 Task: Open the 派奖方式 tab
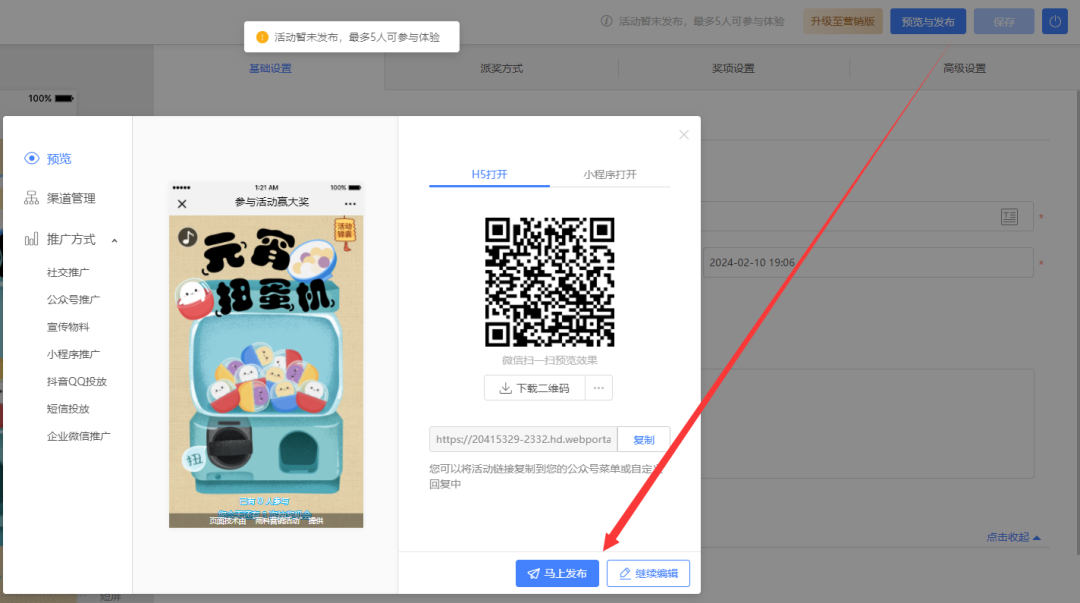pyautogui.click(x=501, y=68)
